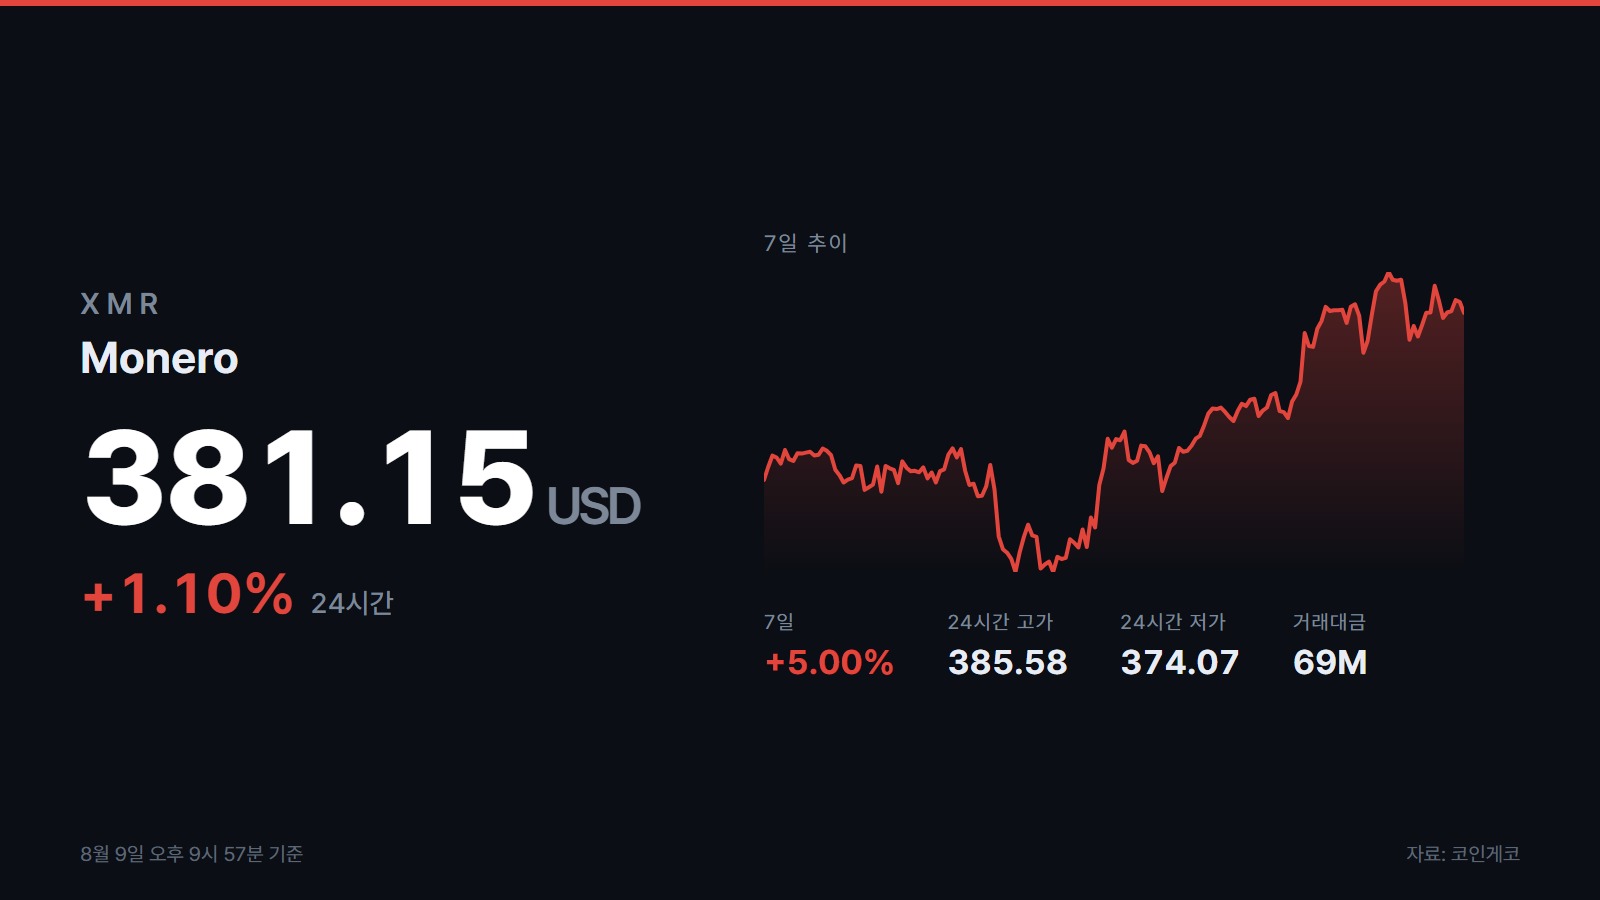Select the 374.07 low price value
The image size is (1600, 900).
click(1180, 662)
